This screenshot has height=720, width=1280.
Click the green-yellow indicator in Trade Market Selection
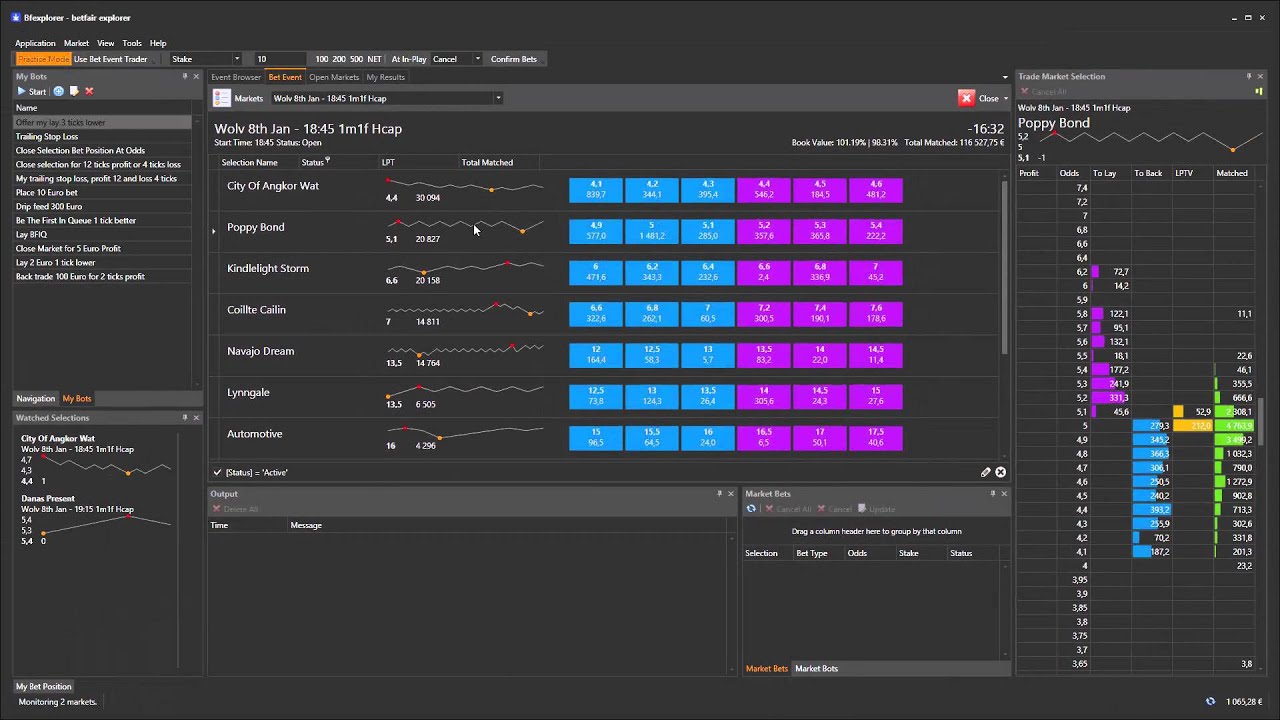[x=1259, y=92]
